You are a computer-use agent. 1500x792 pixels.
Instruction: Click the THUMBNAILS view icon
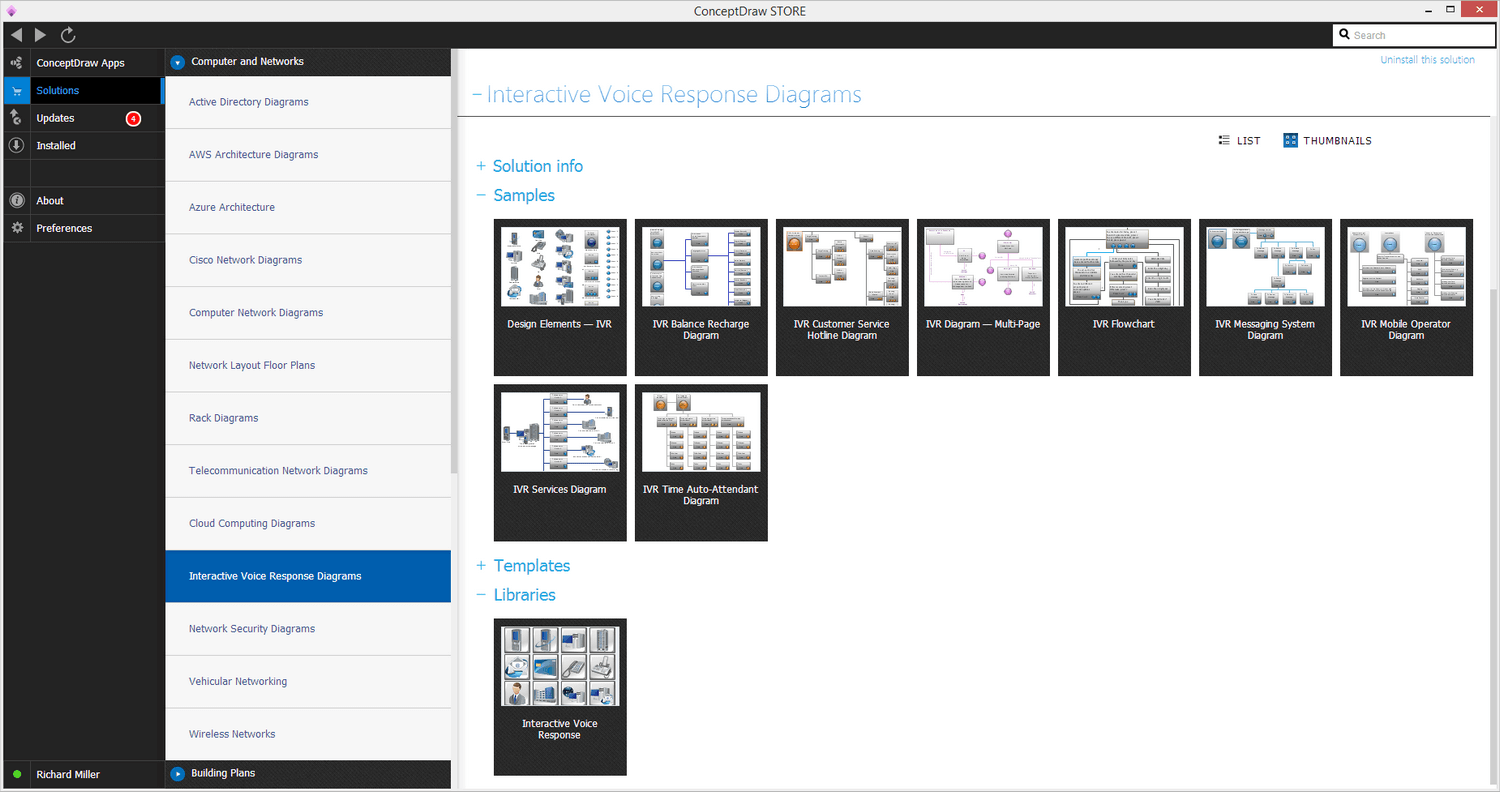1291,141
